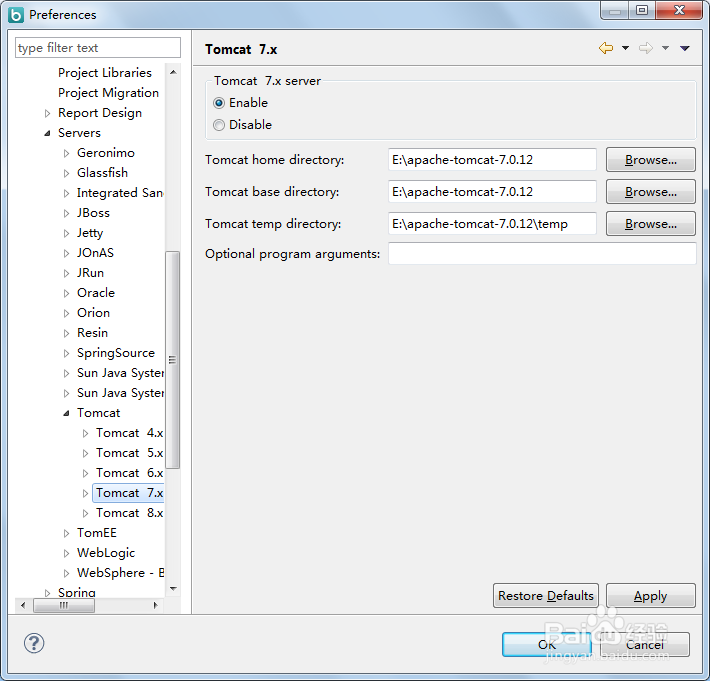Open the forward history dropdown arrow
Image resolution: width=710 pixels, height=681 pixels.
tap(665, 48)
